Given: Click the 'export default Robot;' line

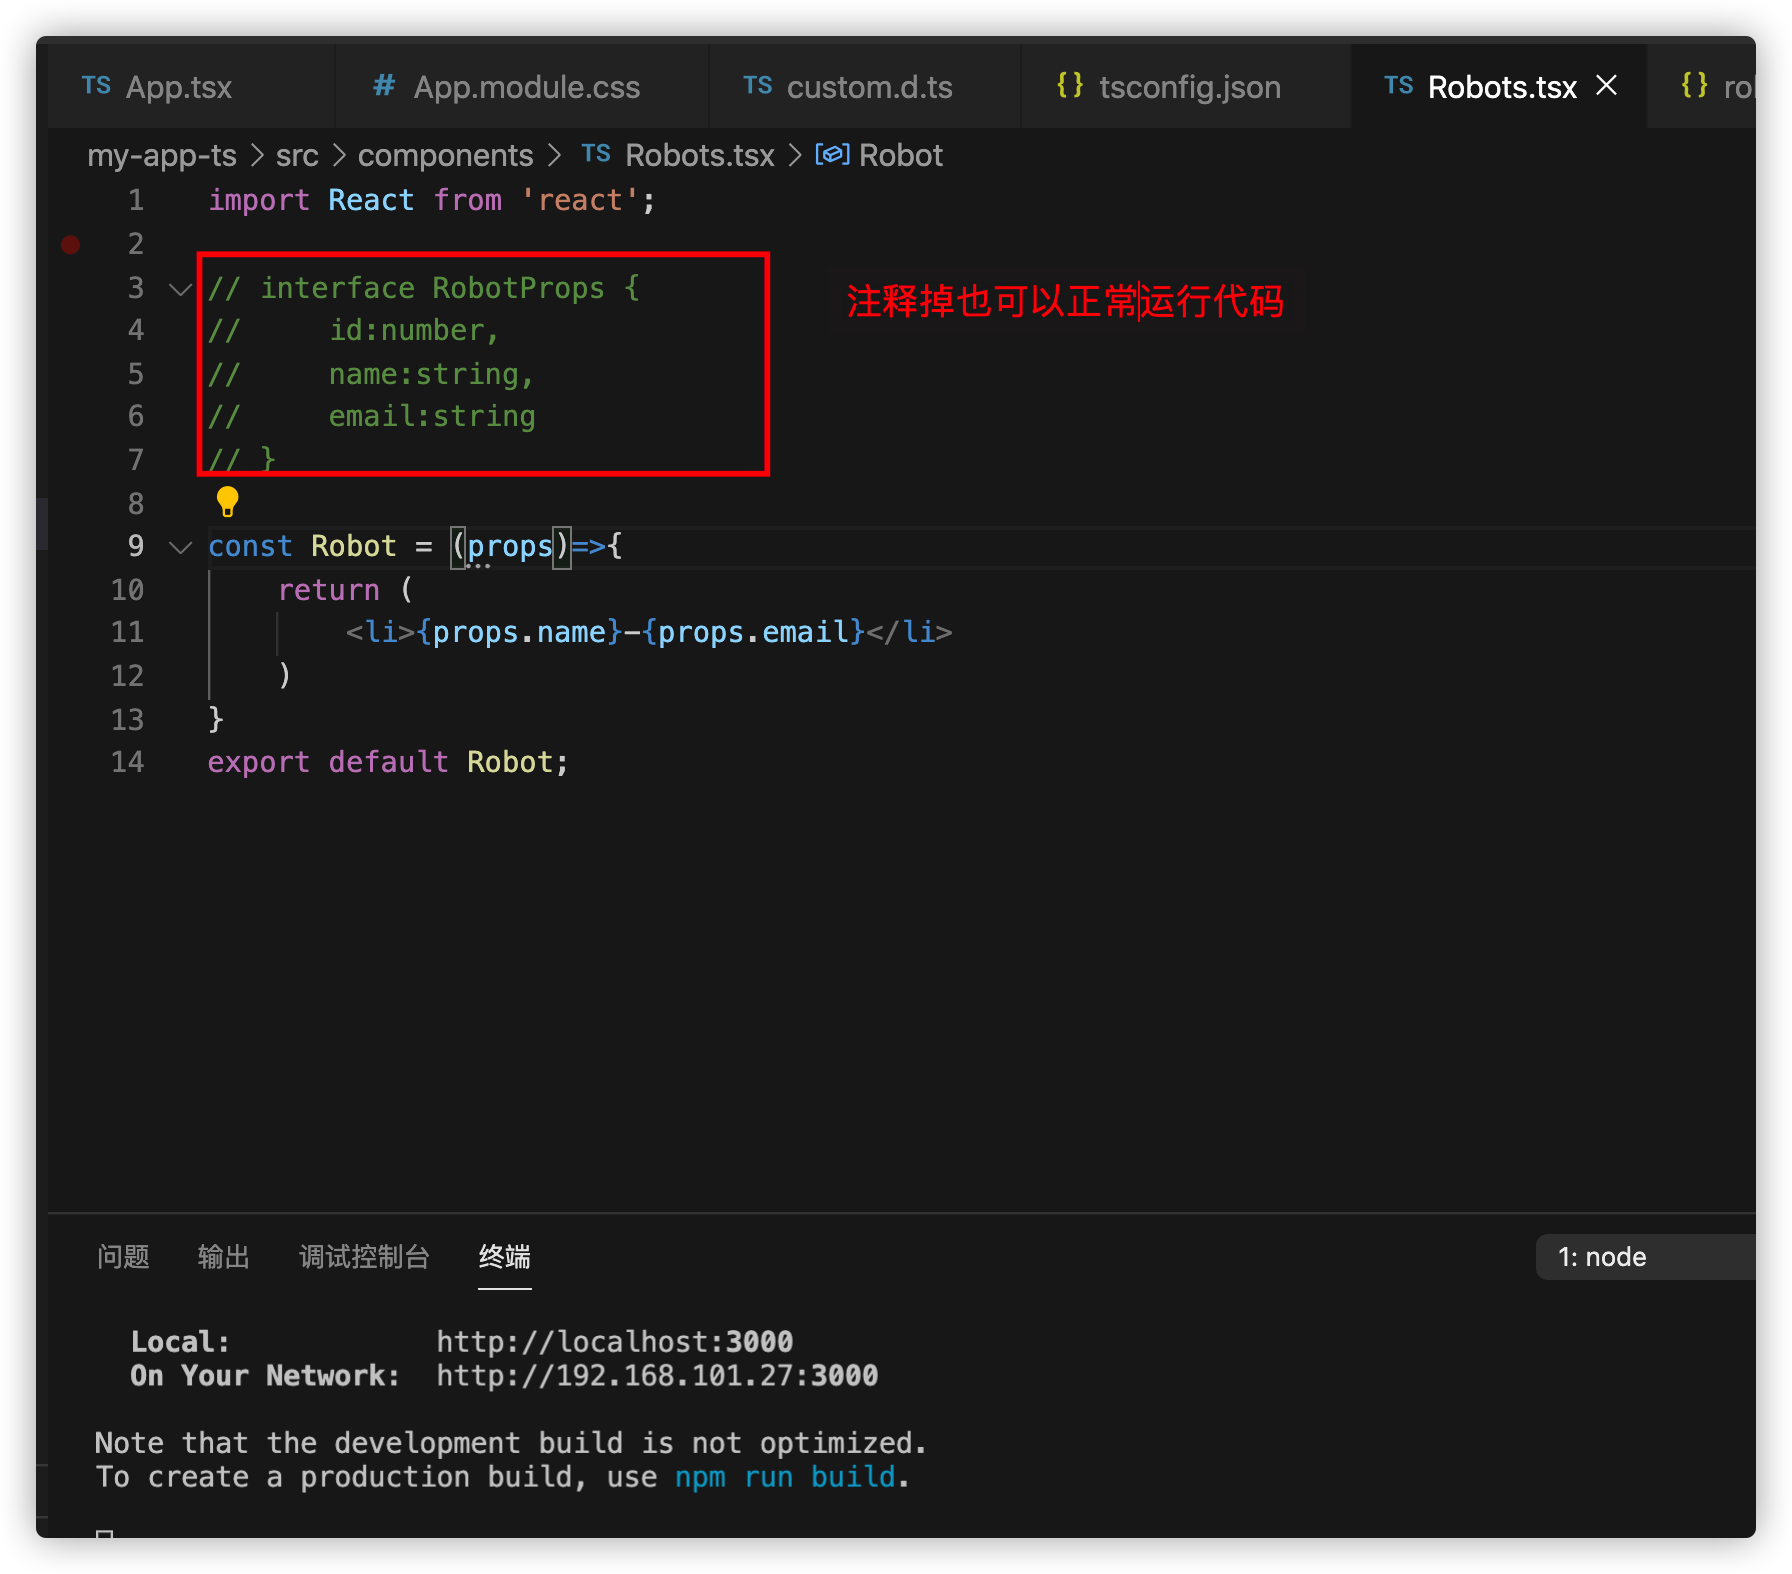Looking at the screenshot, I should pos(388,763).
